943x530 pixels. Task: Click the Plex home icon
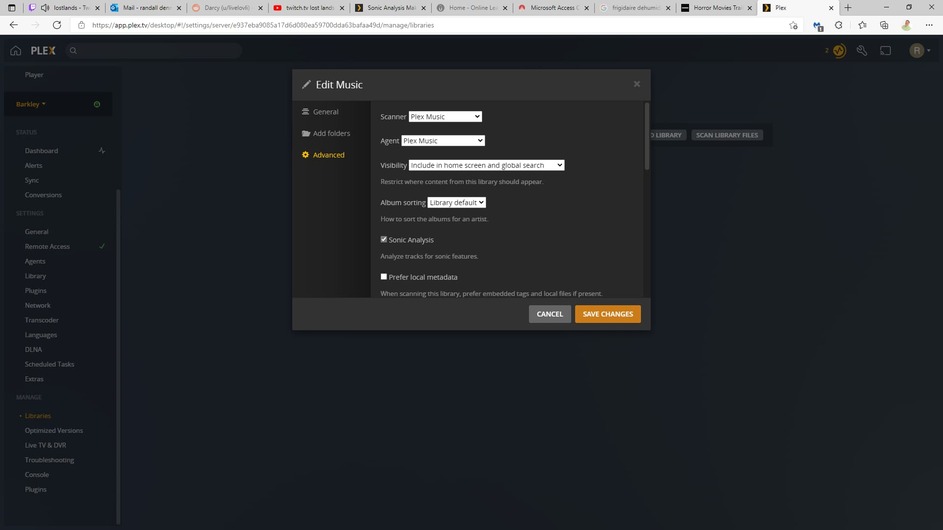pos(16,51)
